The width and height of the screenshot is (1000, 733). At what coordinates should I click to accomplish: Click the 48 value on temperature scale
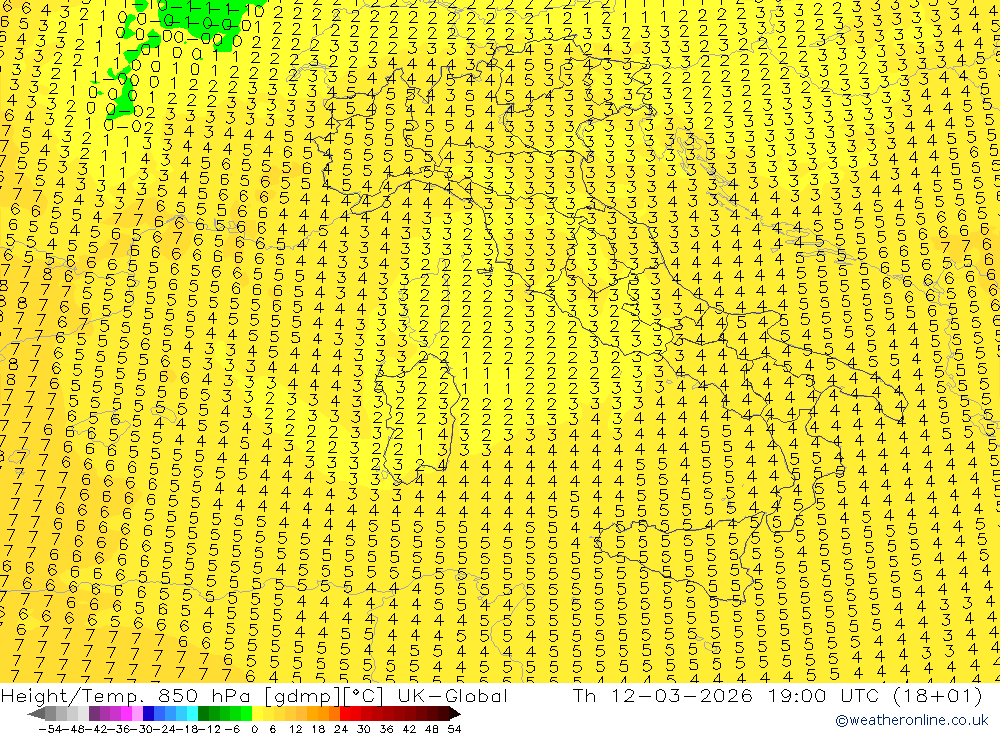[x=431, y=729]
